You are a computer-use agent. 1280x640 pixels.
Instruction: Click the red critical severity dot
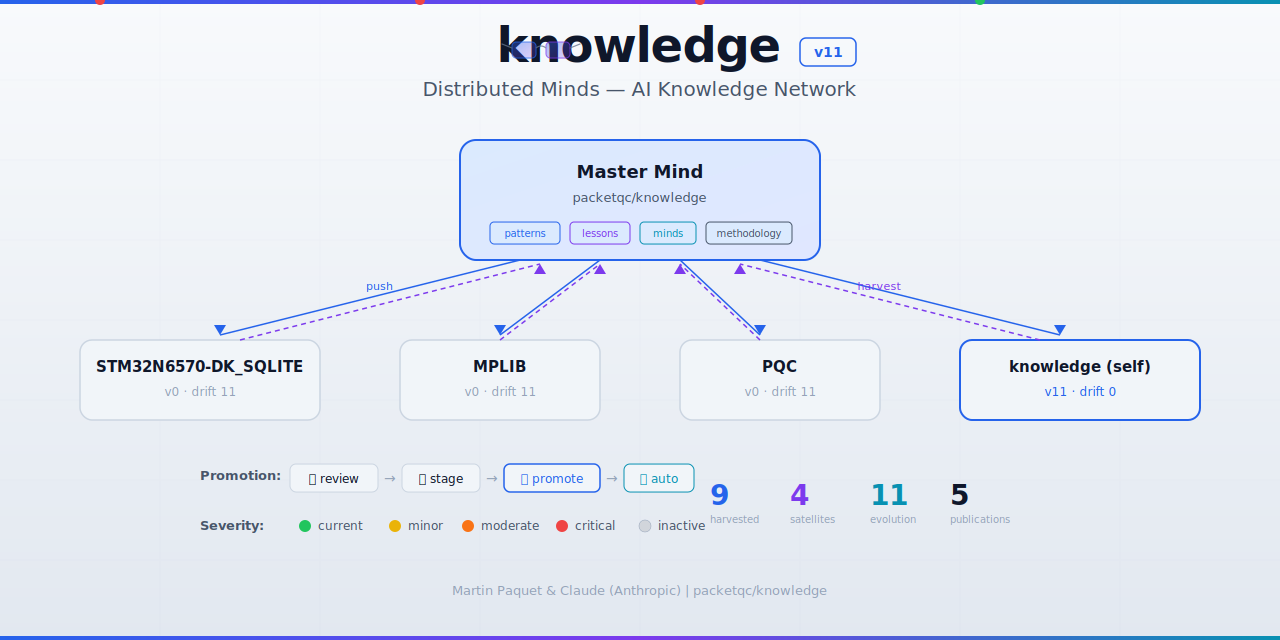[562, 526]
